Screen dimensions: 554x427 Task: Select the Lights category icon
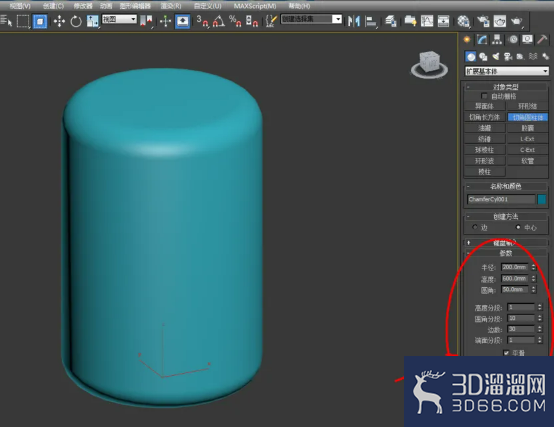[x=496, y=57]
